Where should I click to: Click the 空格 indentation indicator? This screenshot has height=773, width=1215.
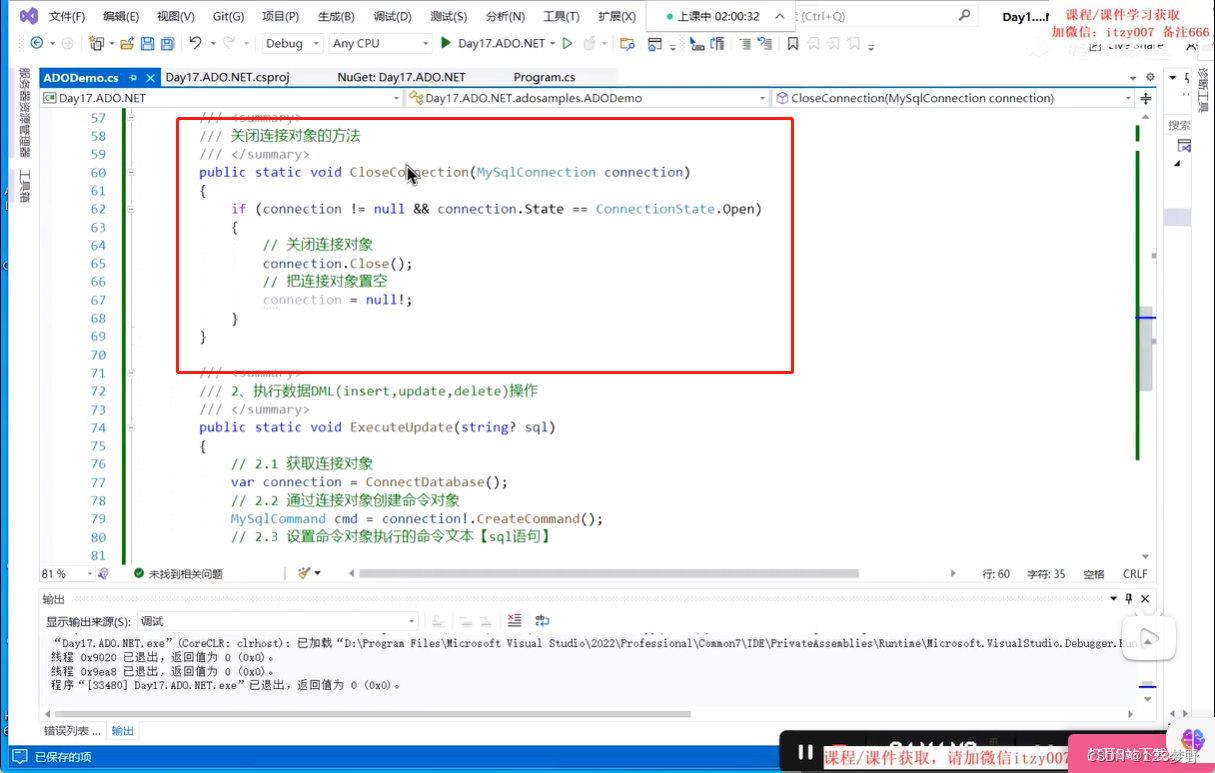(x=1094, y=574)
